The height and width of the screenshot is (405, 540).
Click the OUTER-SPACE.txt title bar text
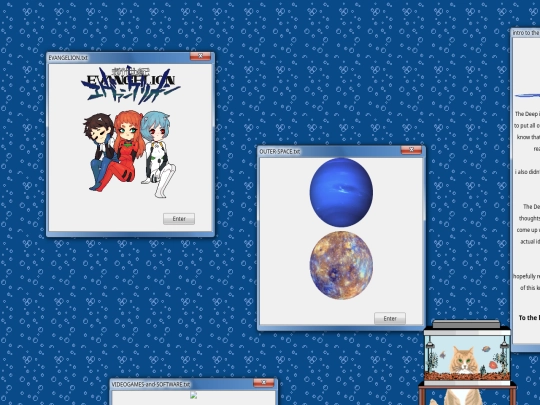click(x=280, y=152)
